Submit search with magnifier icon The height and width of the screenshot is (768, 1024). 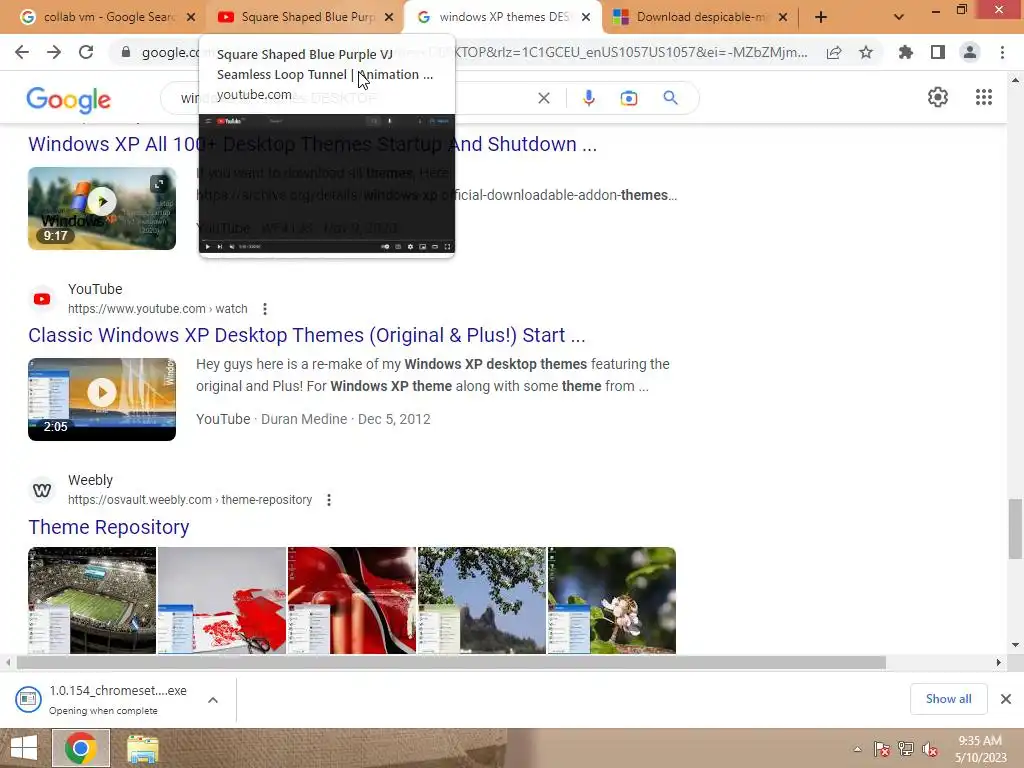[671, 98]
